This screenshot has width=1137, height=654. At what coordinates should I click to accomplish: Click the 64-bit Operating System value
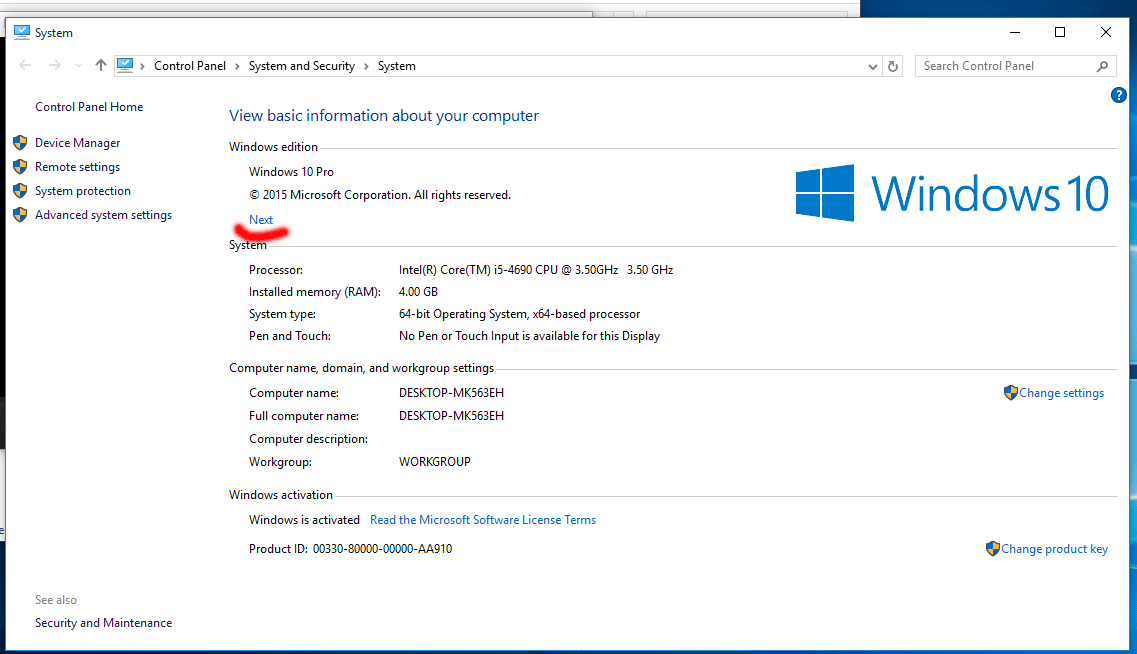click(x=519, y=314)
